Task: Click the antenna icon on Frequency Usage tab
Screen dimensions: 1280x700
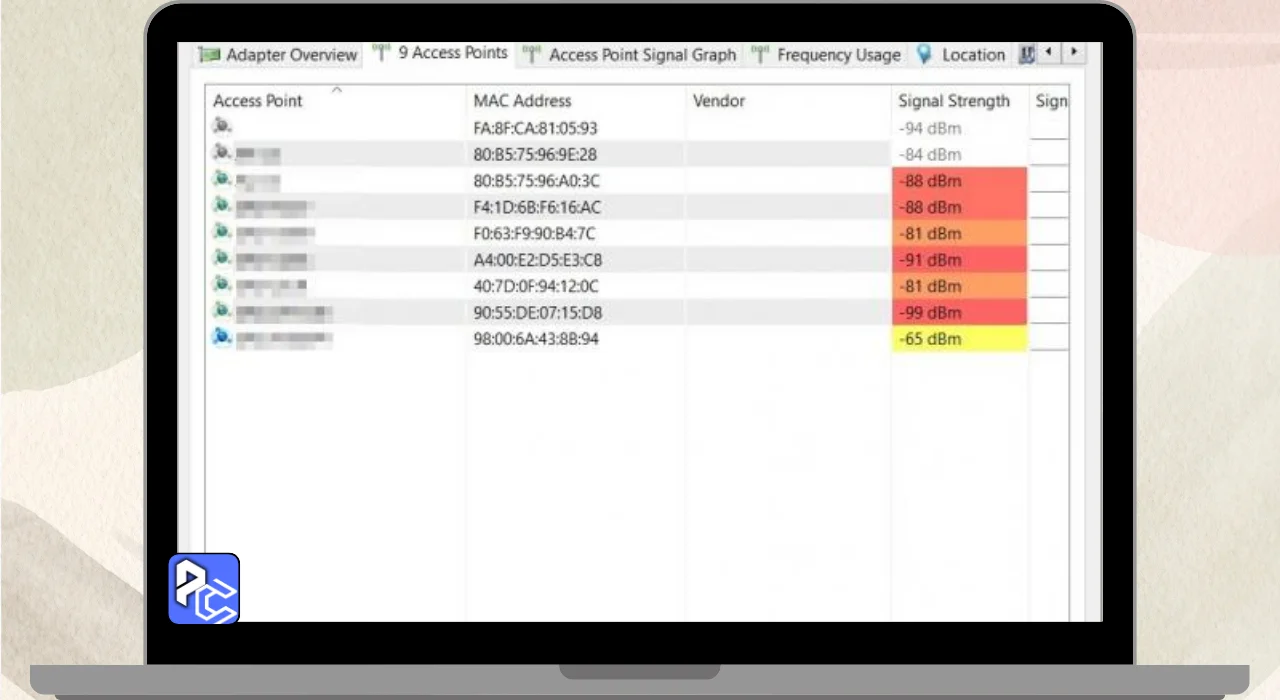Action: (x=761, y=55)
